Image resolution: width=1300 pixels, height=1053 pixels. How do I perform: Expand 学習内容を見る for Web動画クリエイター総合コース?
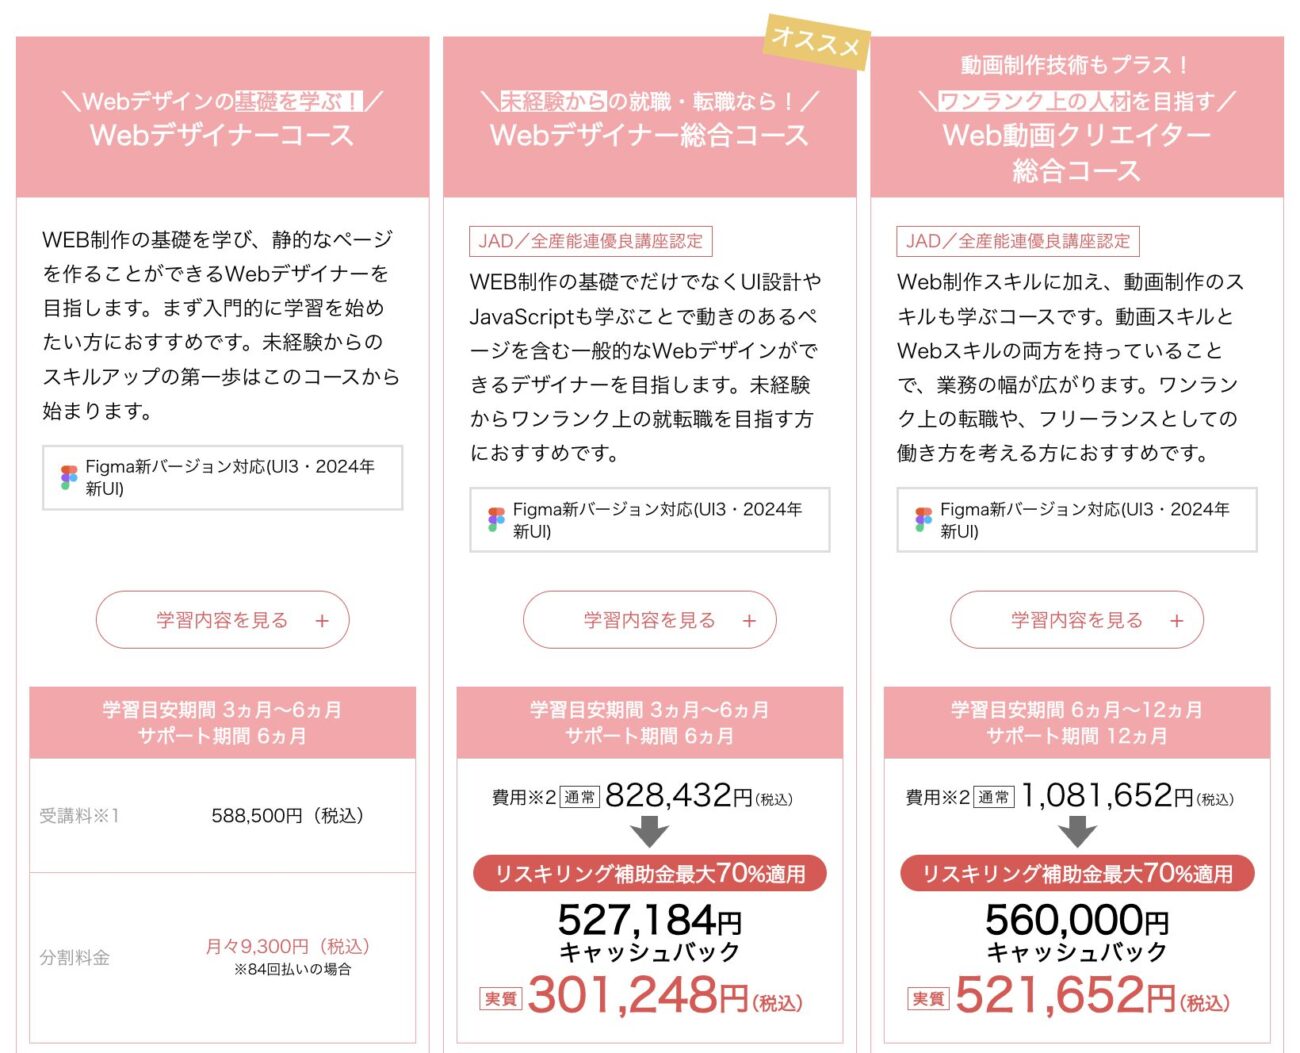pos(1076,620)
